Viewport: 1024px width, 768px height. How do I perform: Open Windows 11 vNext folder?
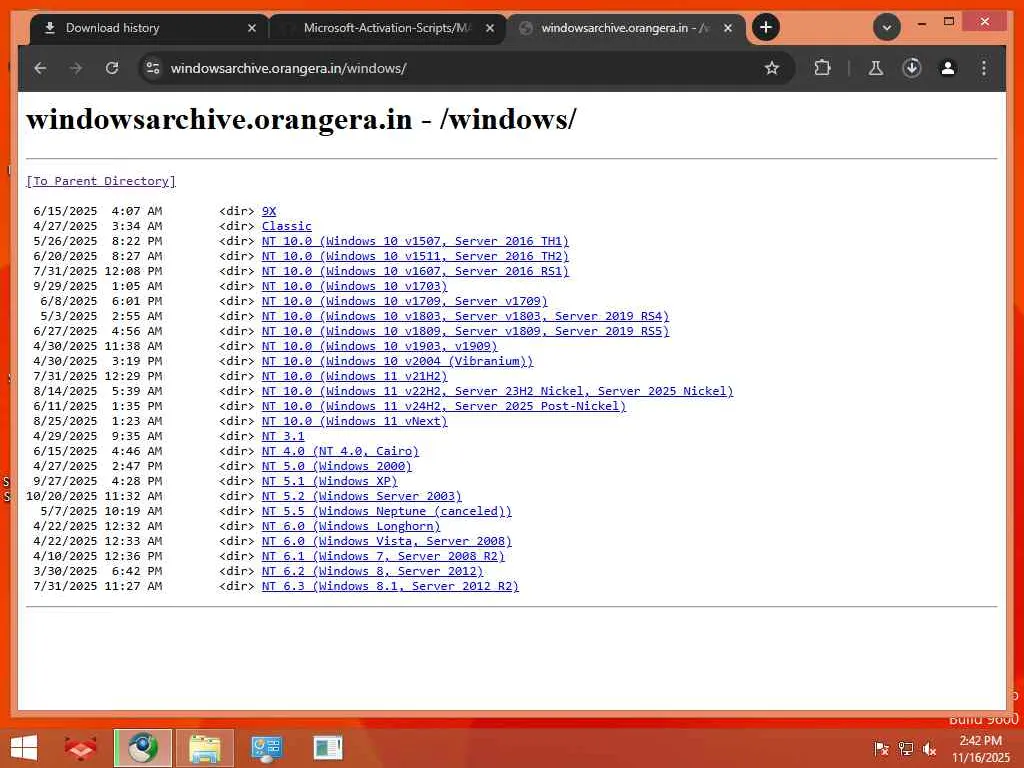(354, 421)
